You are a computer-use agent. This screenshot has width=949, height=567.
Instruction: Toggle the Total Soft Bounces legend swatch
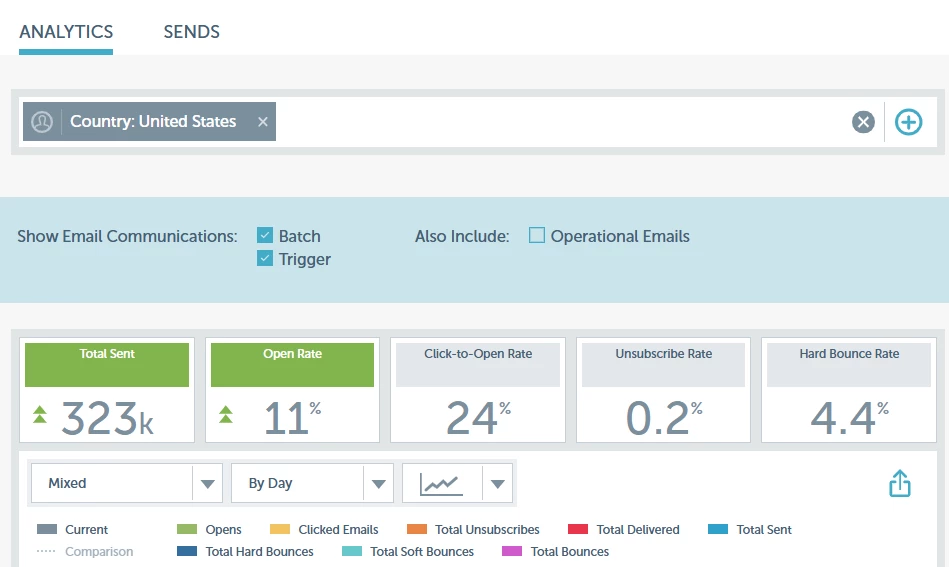[352, 551]
